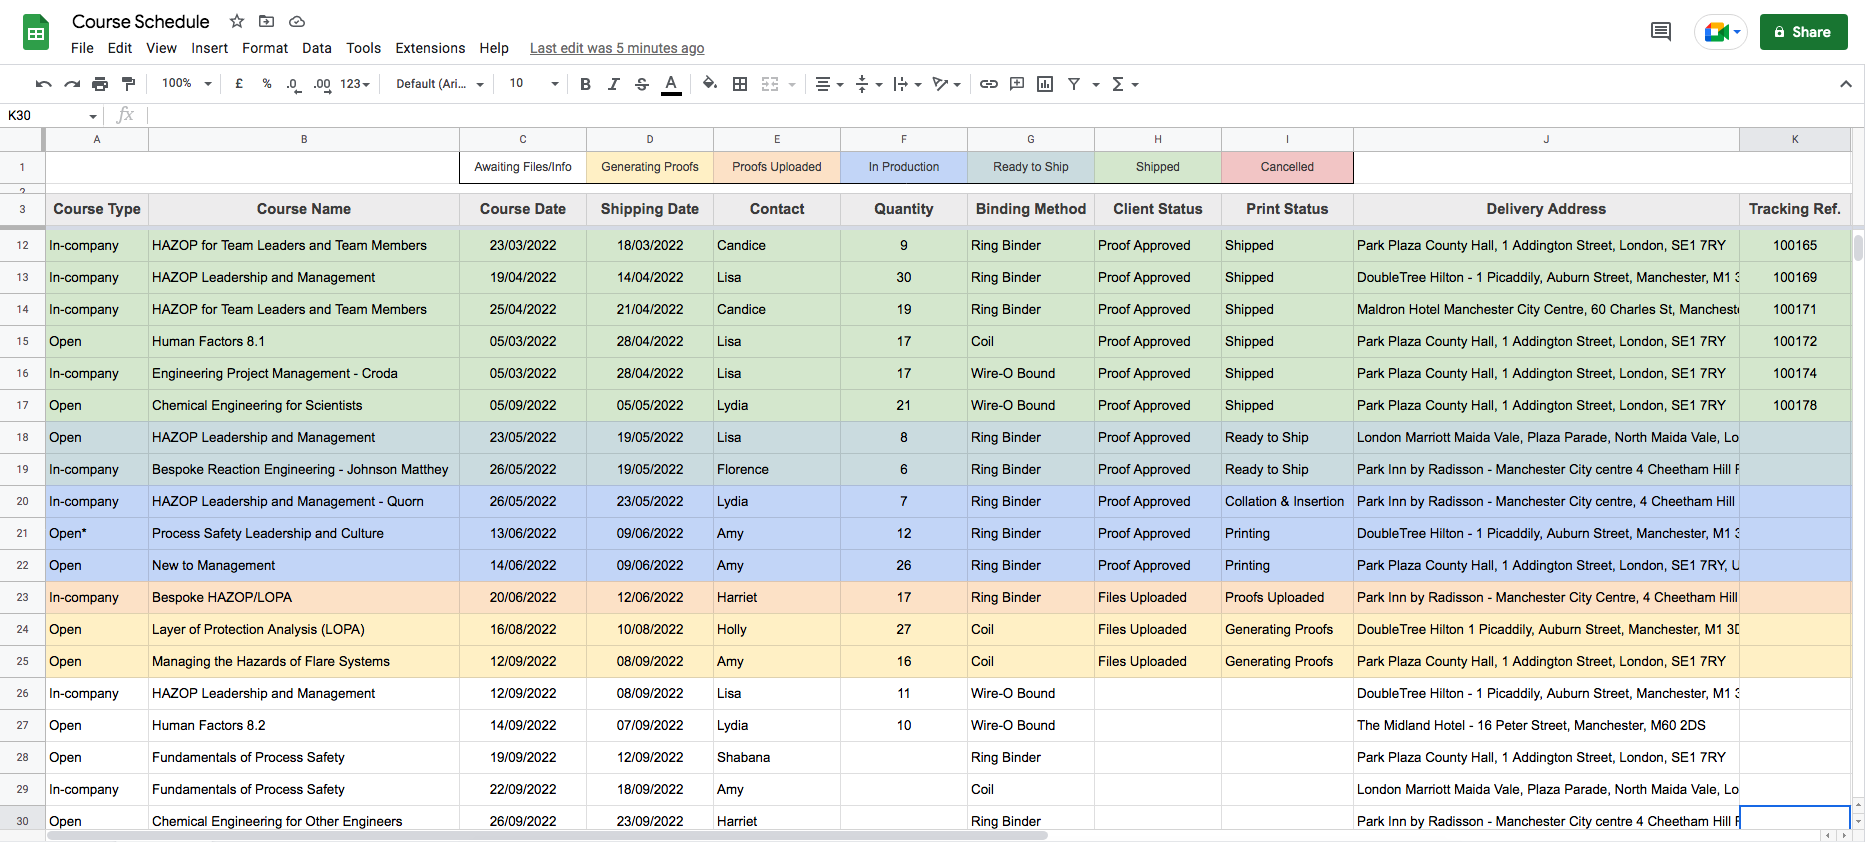Open text wrapping dropdown
1865x842 pixels.
907,84
